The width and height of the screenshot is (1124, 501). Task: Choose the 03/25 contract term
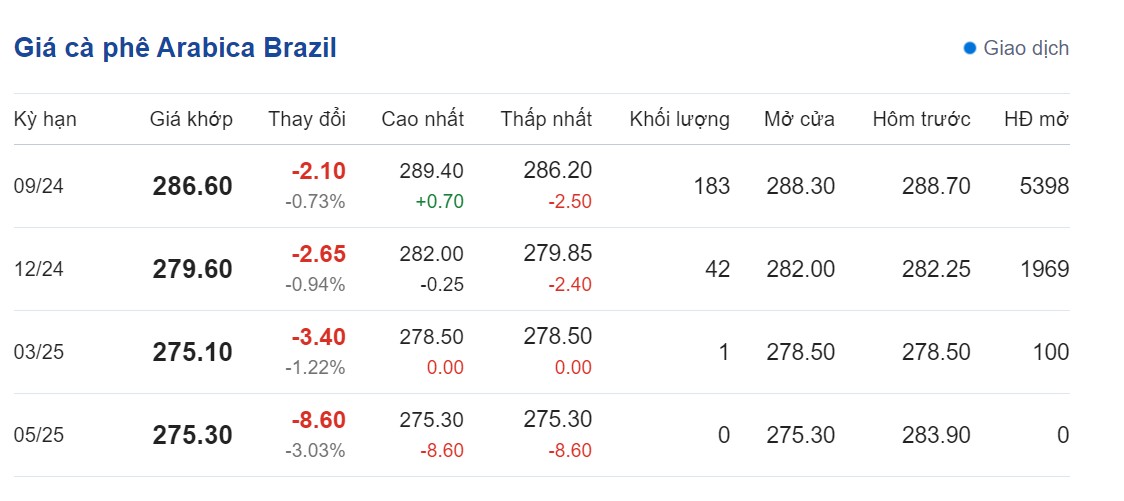point(39,352)
